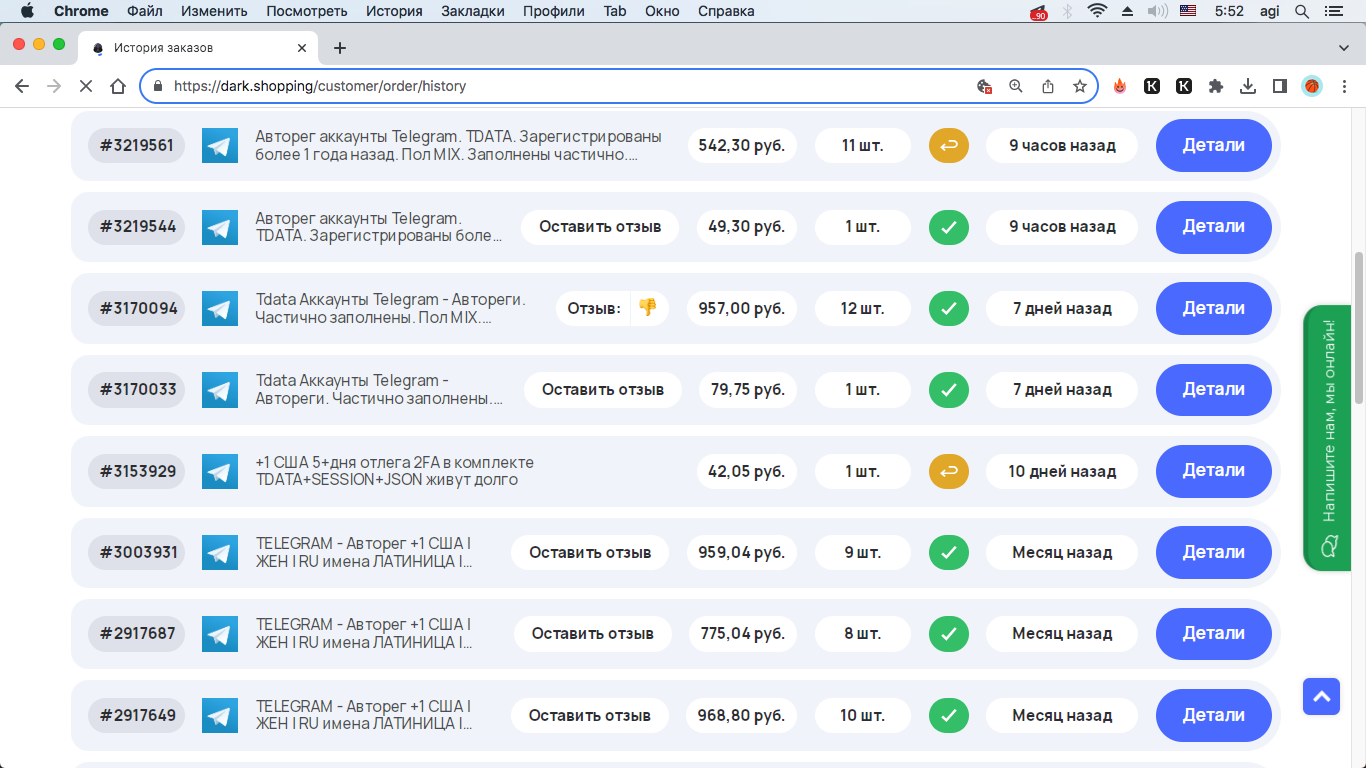
Task: Click the Telegram icon of order #3003931
Action: click(x=220, y=553)
